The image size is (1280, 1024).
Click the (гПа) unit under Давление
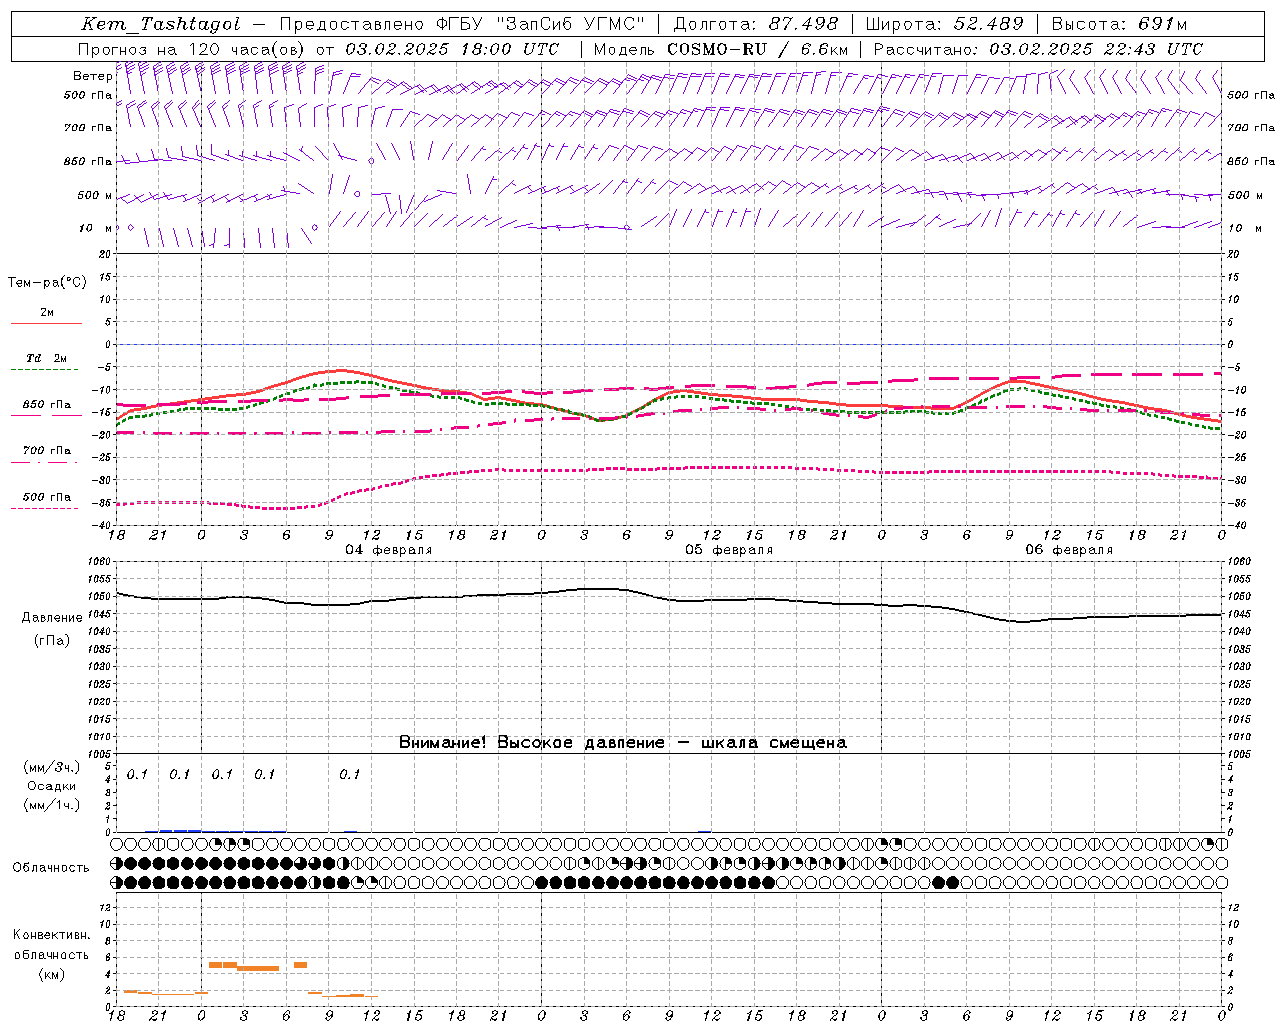[x=52, y=641]
